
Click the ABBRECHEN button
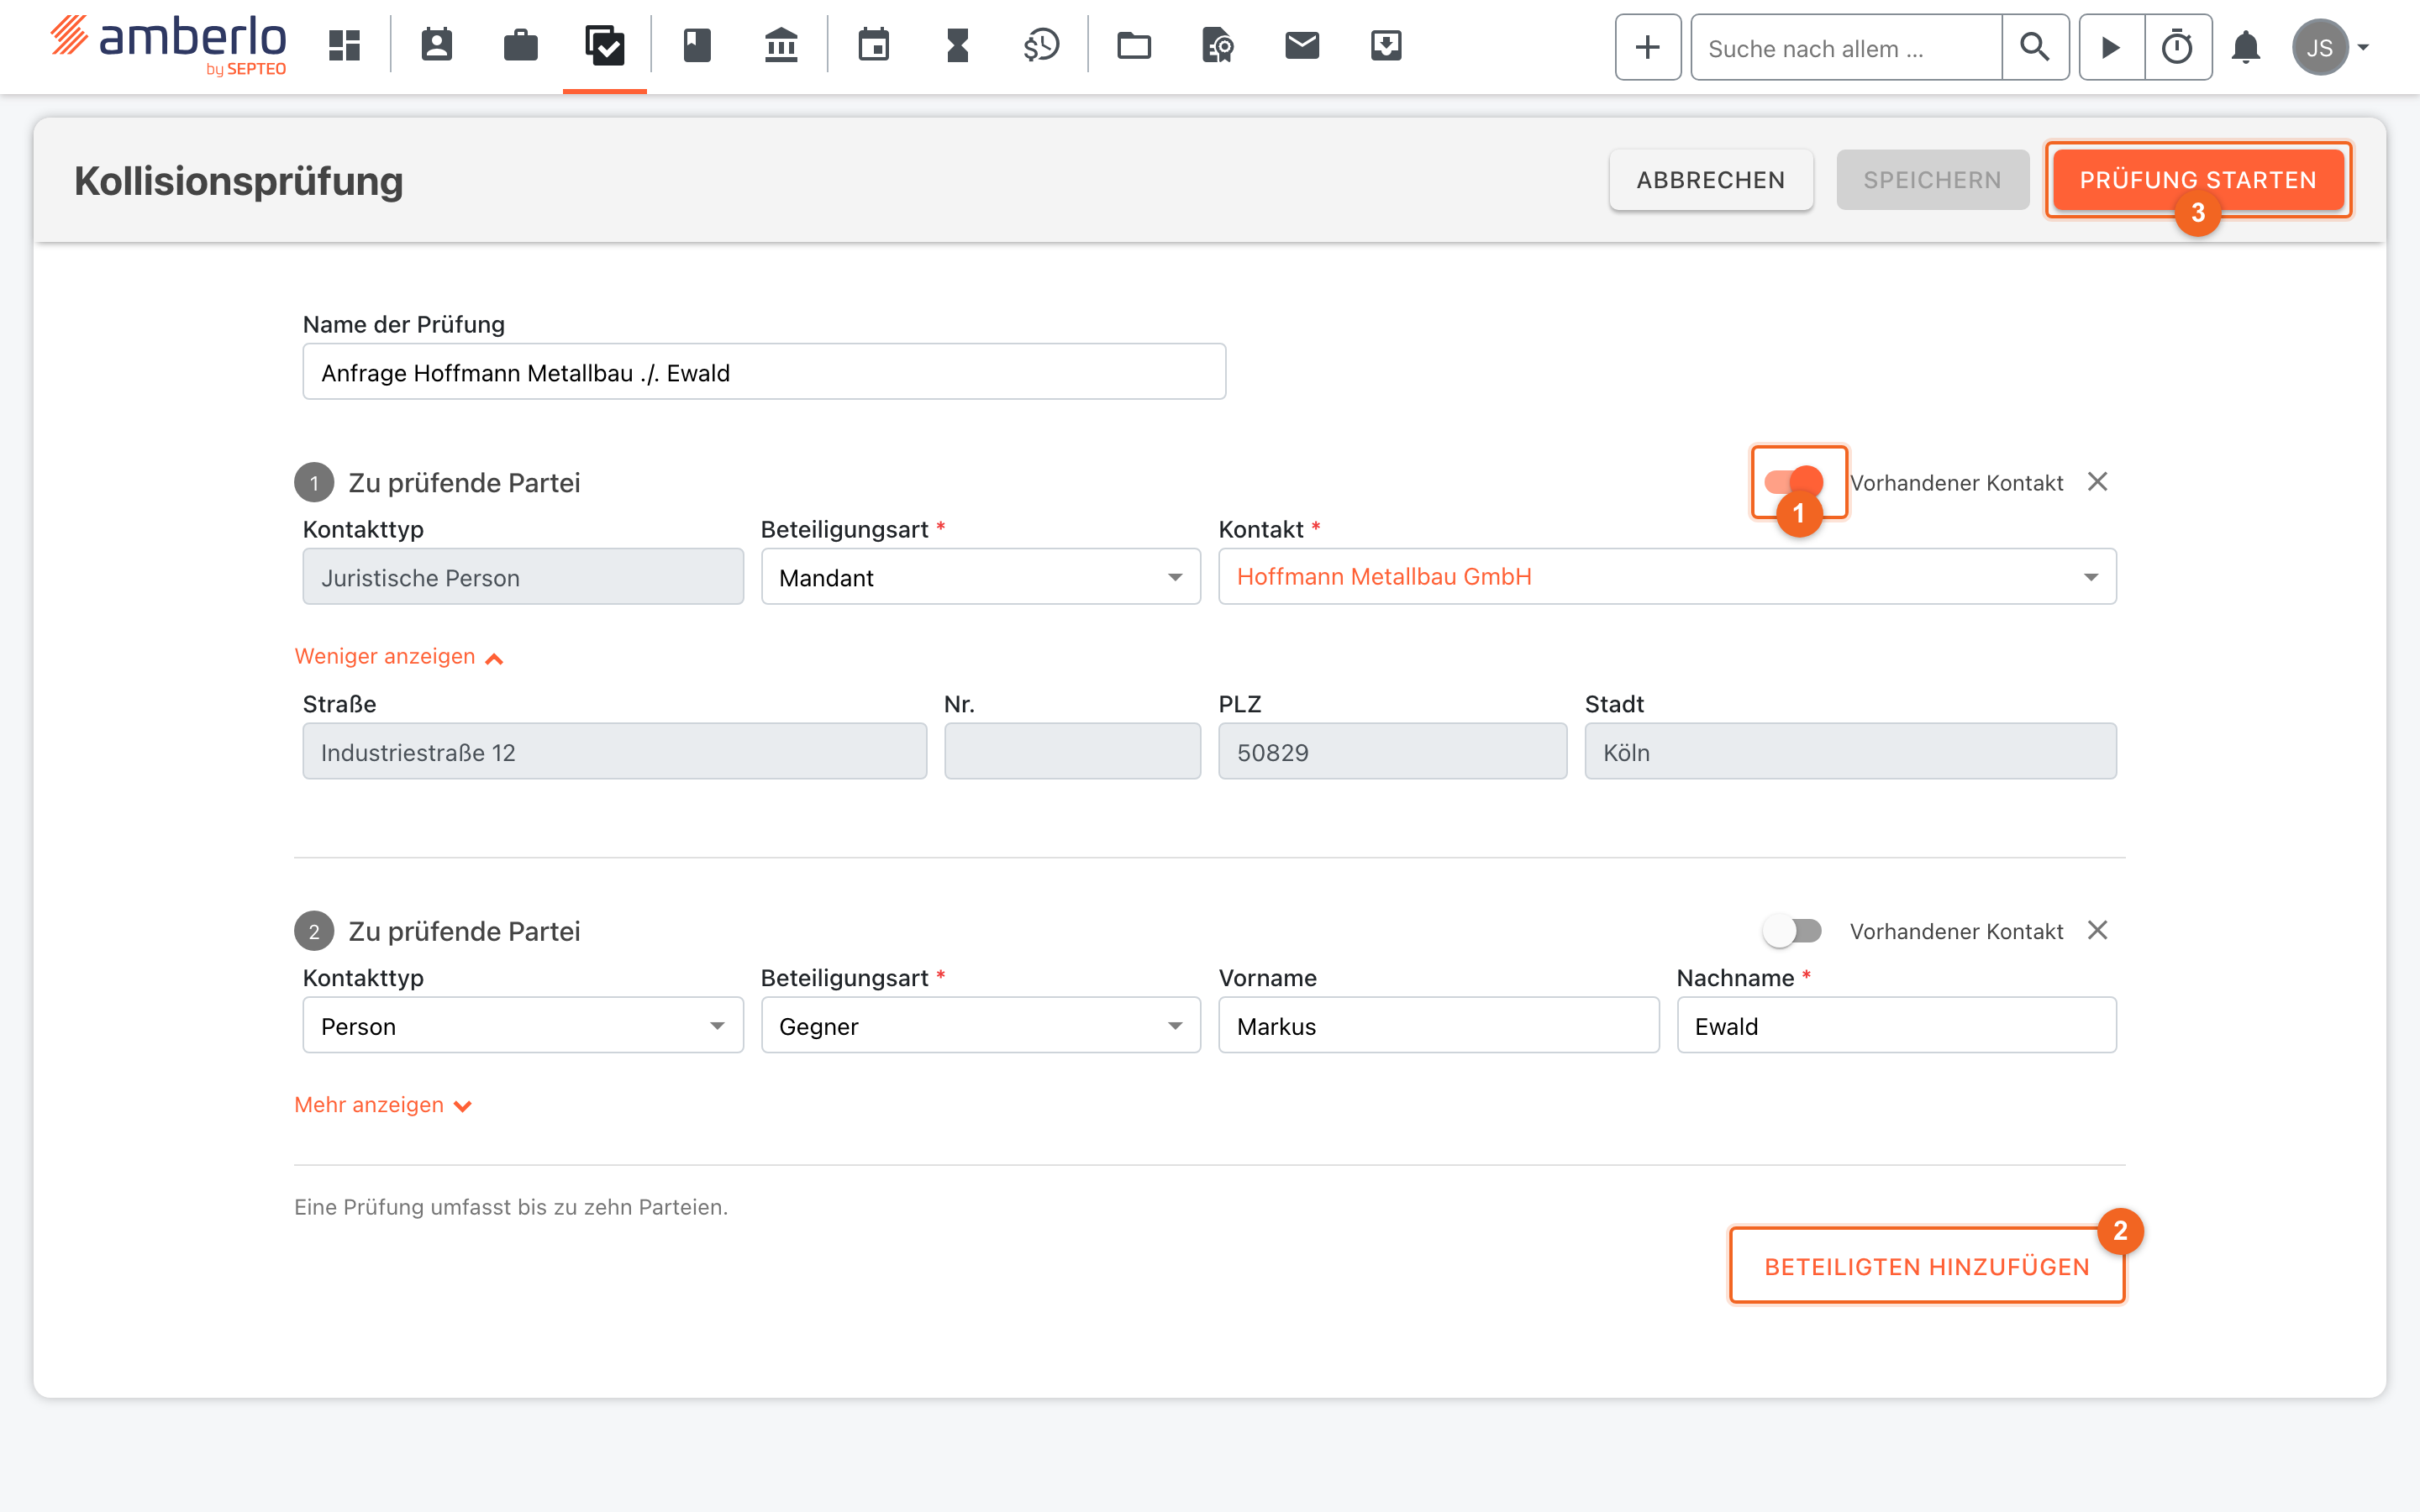pos(1711,180)
